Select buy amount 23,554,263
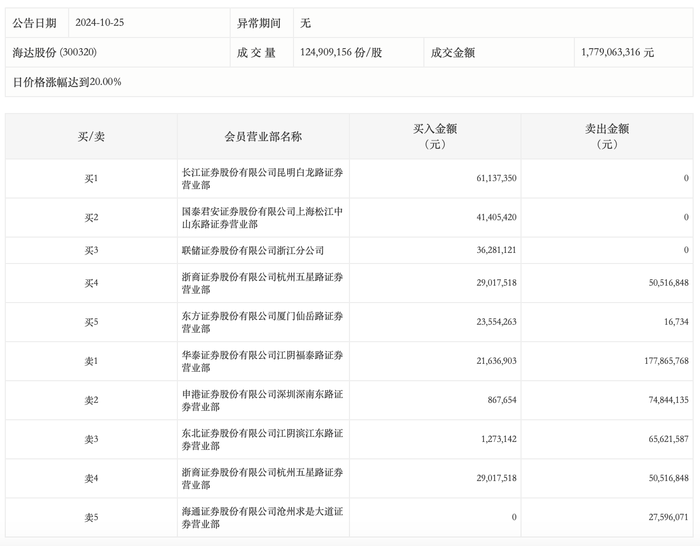Image resolution: width=700 pixels, height=546 pixels. tap(496, 321)
